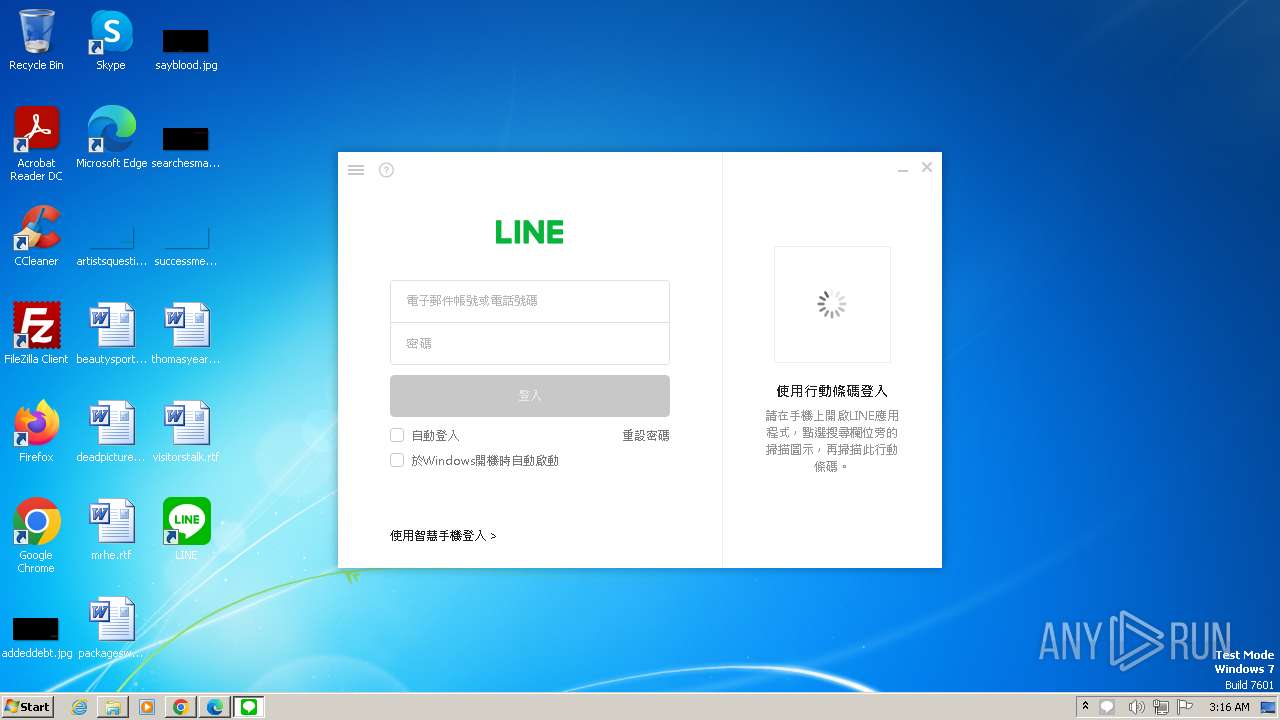
Task: Select the Microsoft Edge desktop shortcut
Action: (x=111, y=138)
